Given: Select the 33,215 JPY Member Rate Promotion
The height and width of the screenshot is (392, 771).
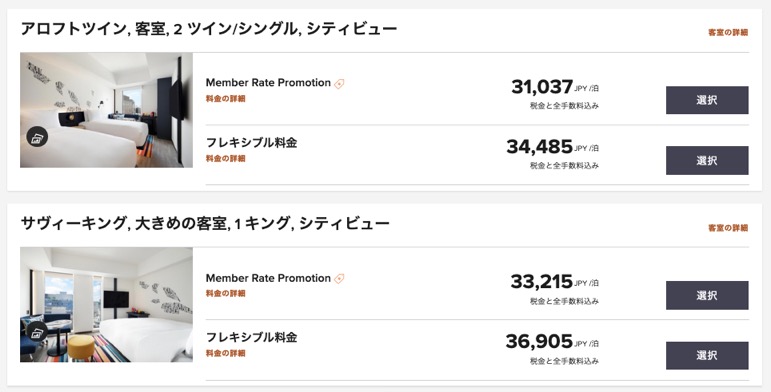Looking at the screenshot, I should click(x=707, y=295).
